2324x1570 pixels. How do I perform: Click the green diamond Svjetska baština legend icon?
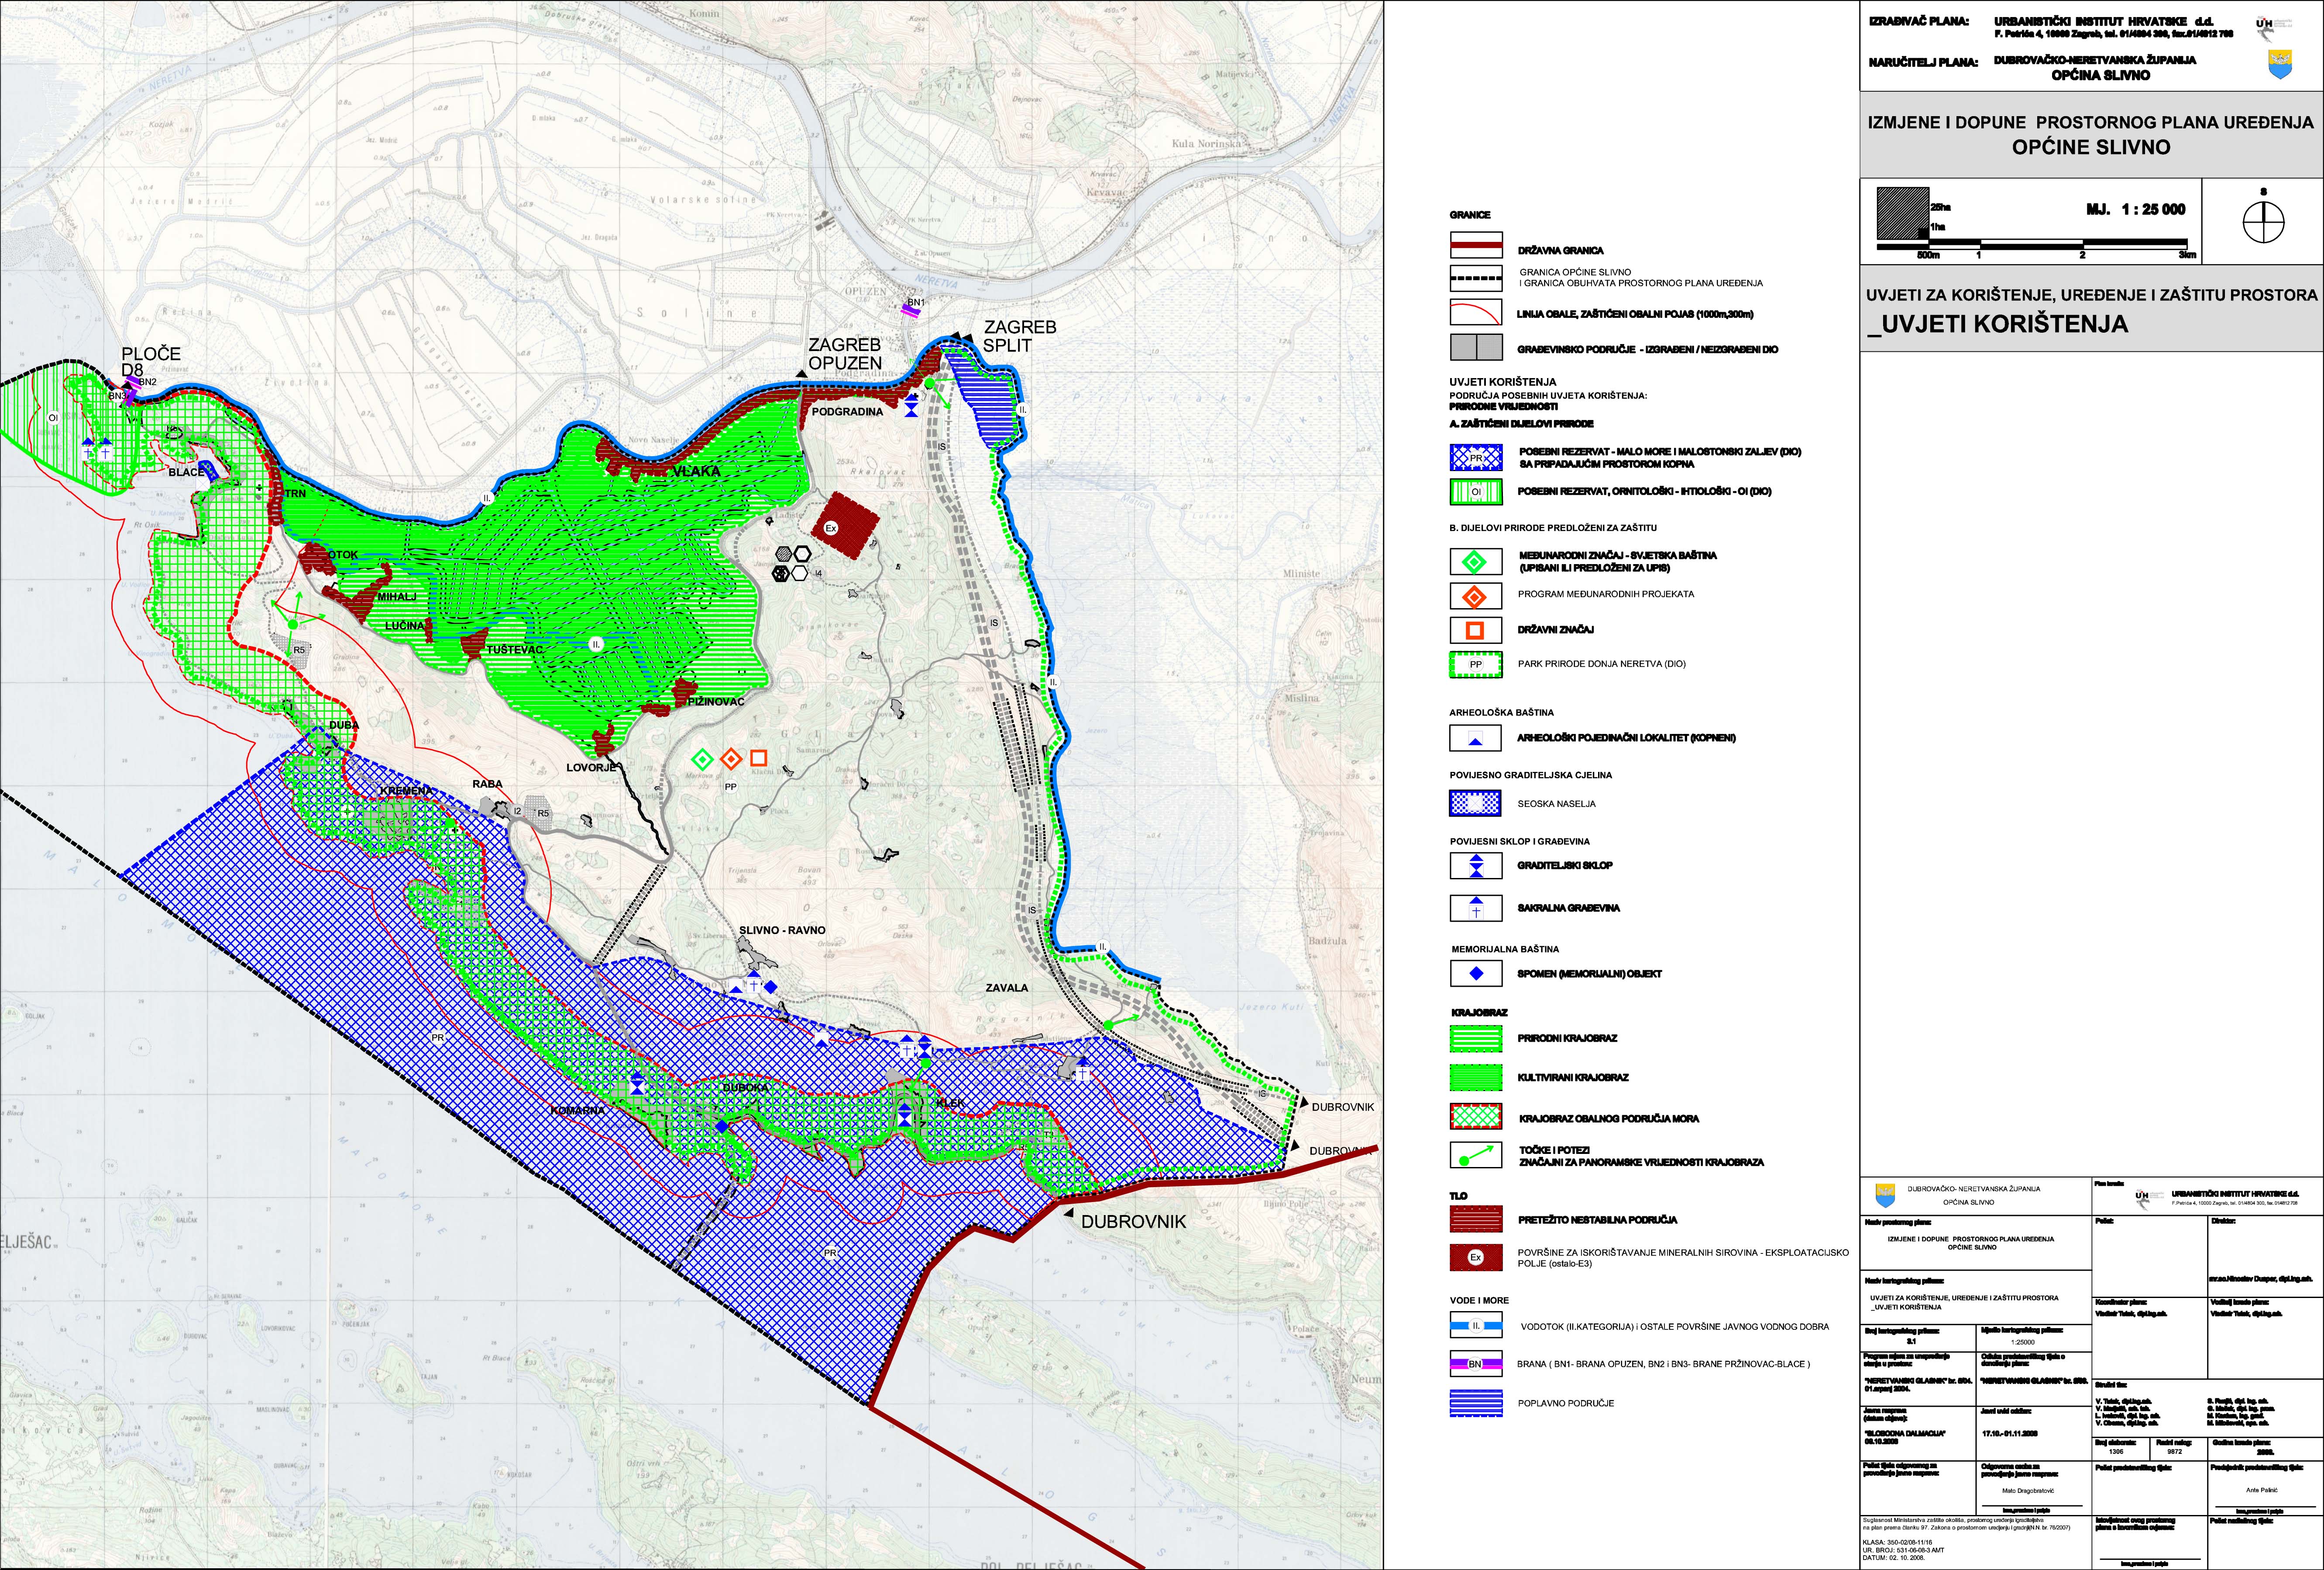click(x=1475, y=561)
